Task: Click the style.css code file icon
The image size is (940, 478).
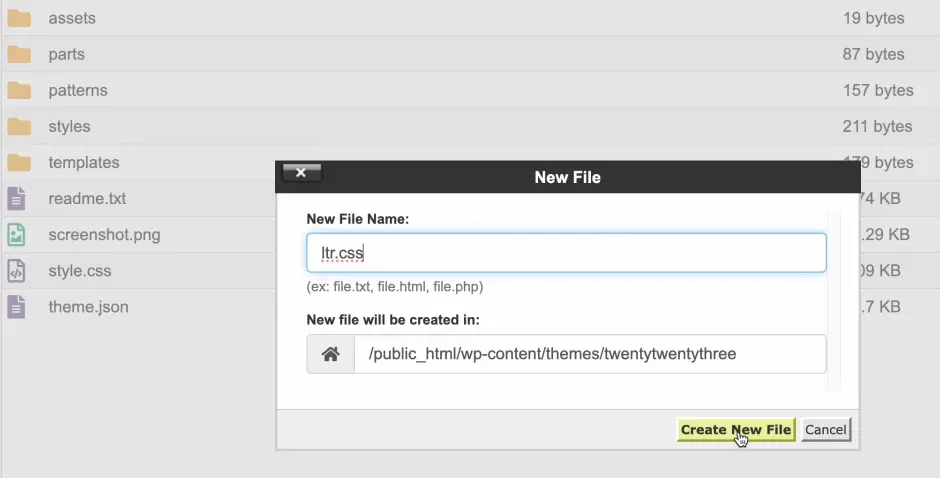Action: pyautogui.click(x=16, y=271)
